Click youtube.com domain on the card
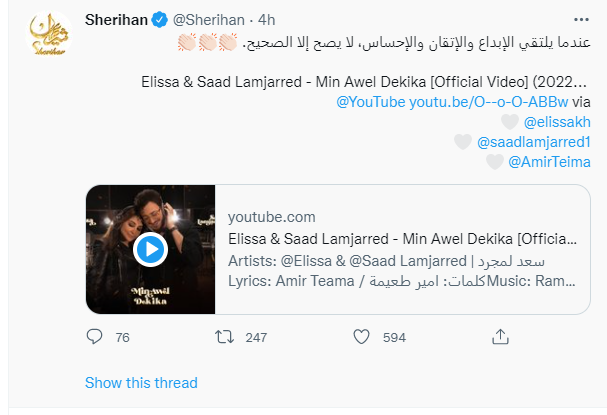The image size is (607, 415). 272,216
